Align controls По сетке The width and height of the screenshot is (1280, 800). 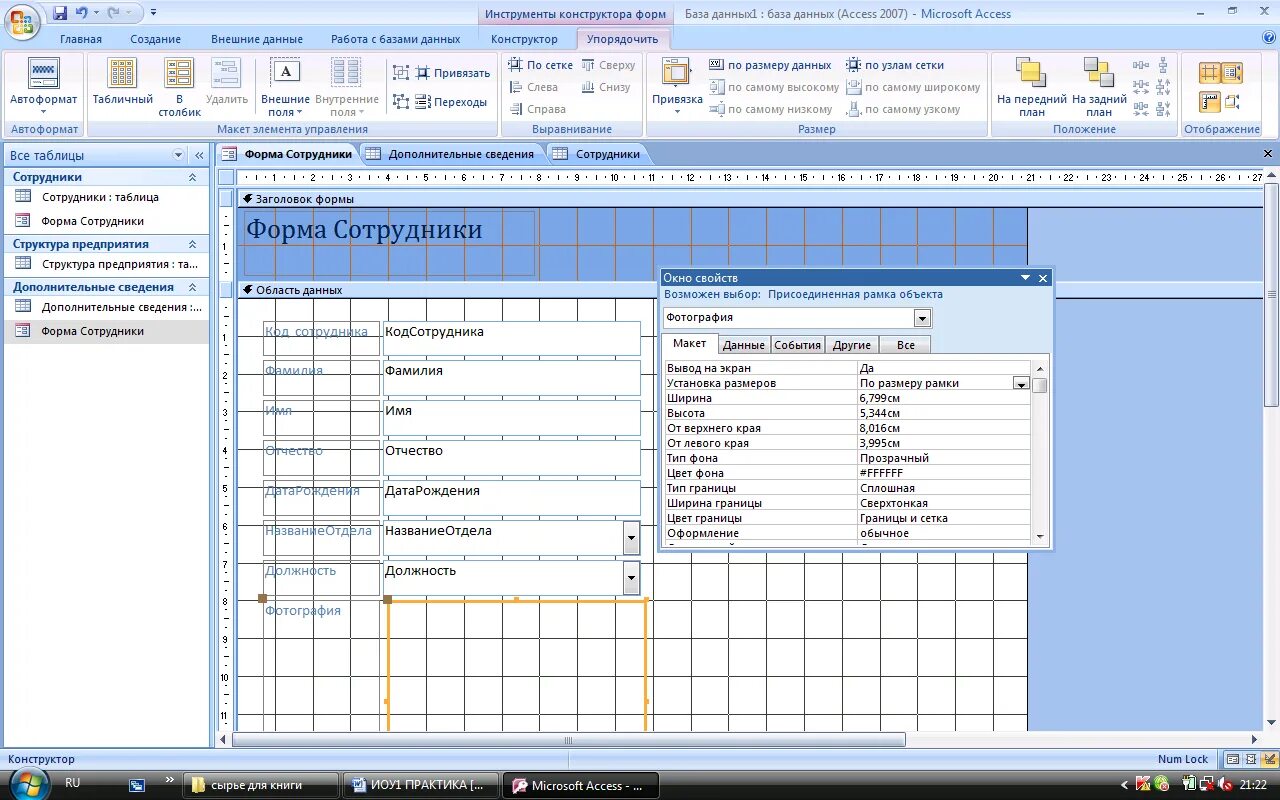(x=541, y=65)
